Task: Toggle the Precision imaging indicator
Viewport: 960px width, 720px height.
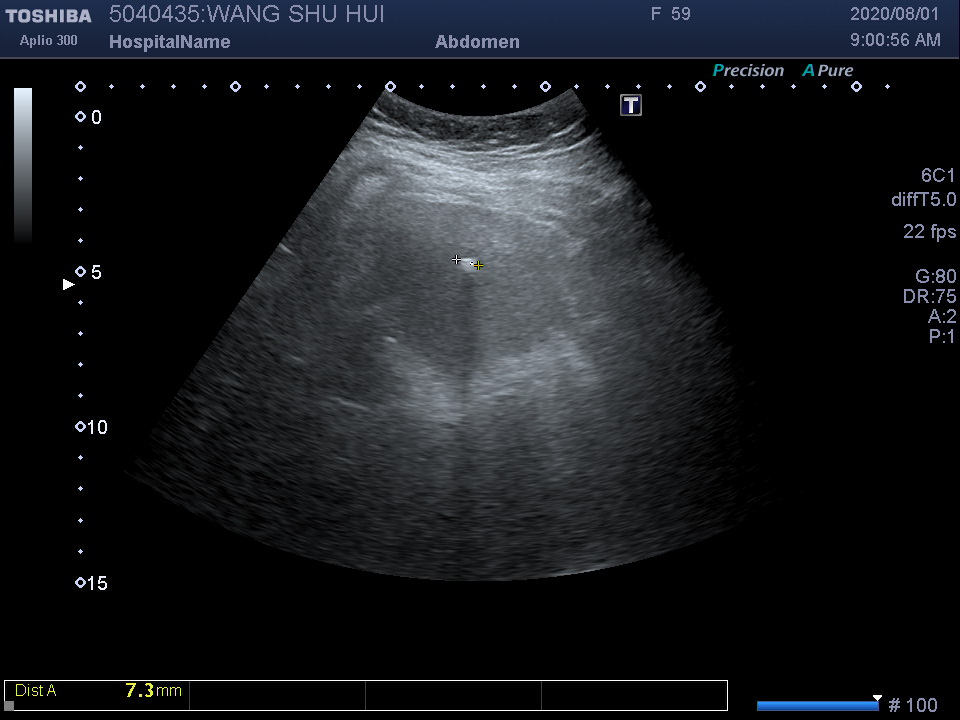Action: click(x=748, y=71)
